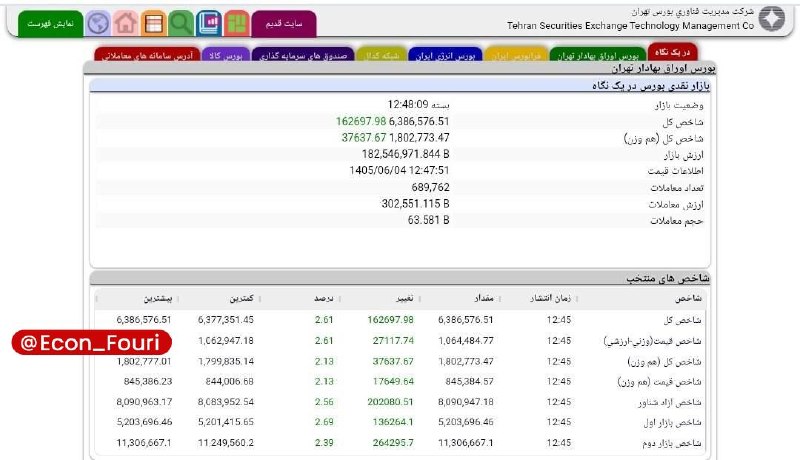
Task: Select the red در یک نگاه tab
Action: tap(672, 52)
